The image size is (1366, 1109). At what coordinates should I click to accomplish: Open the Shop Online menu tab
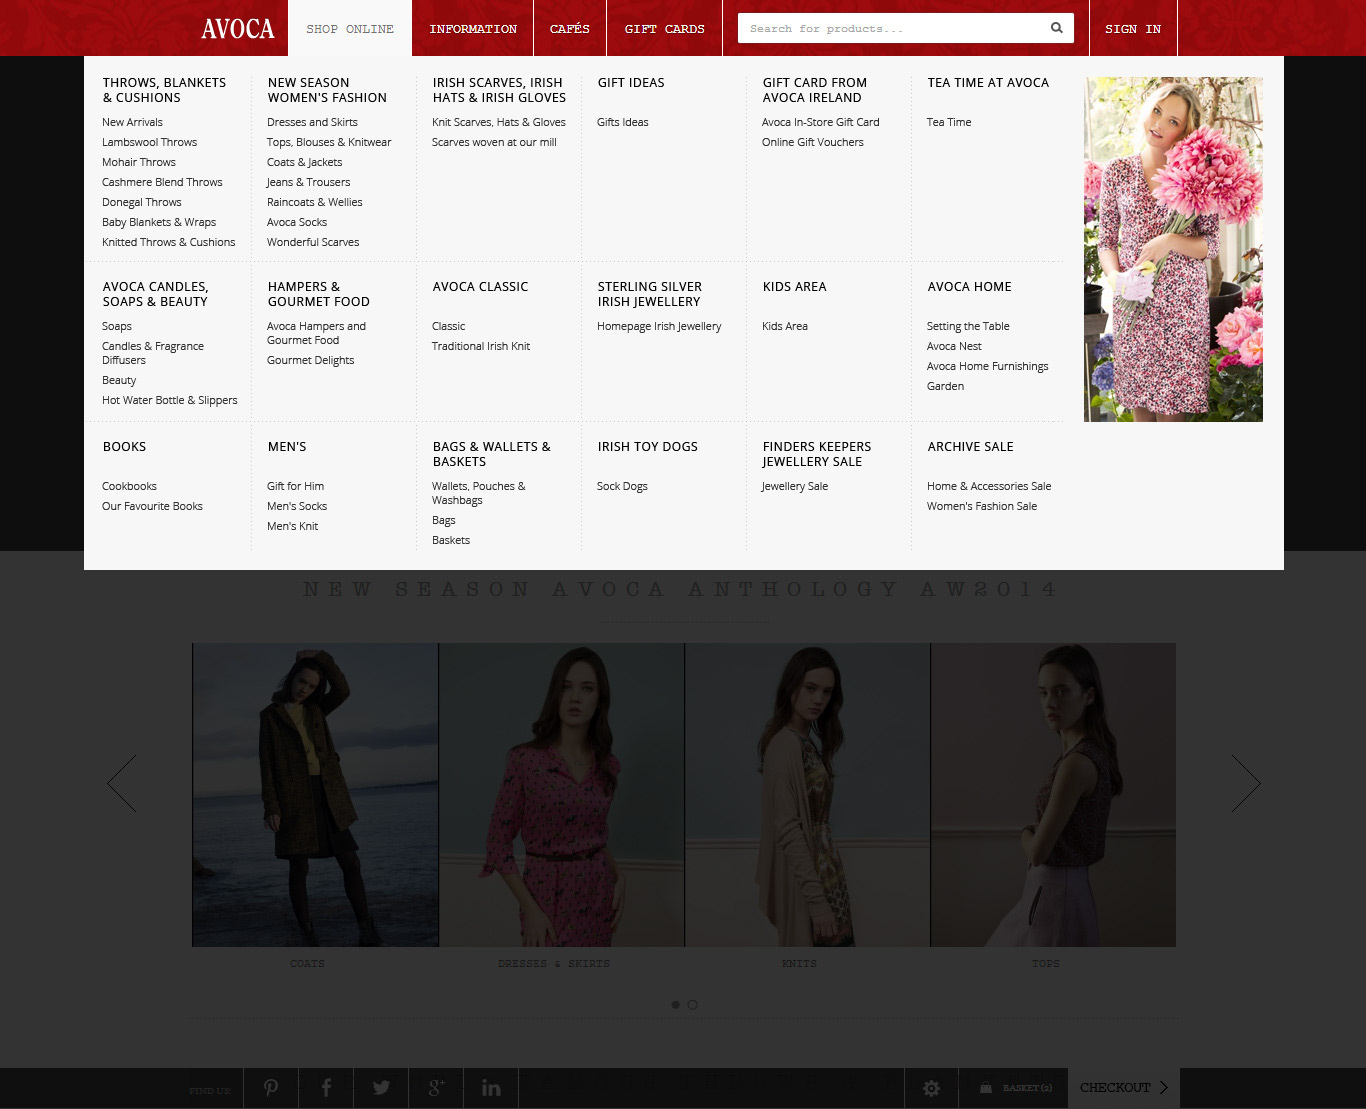coord(350,28)
